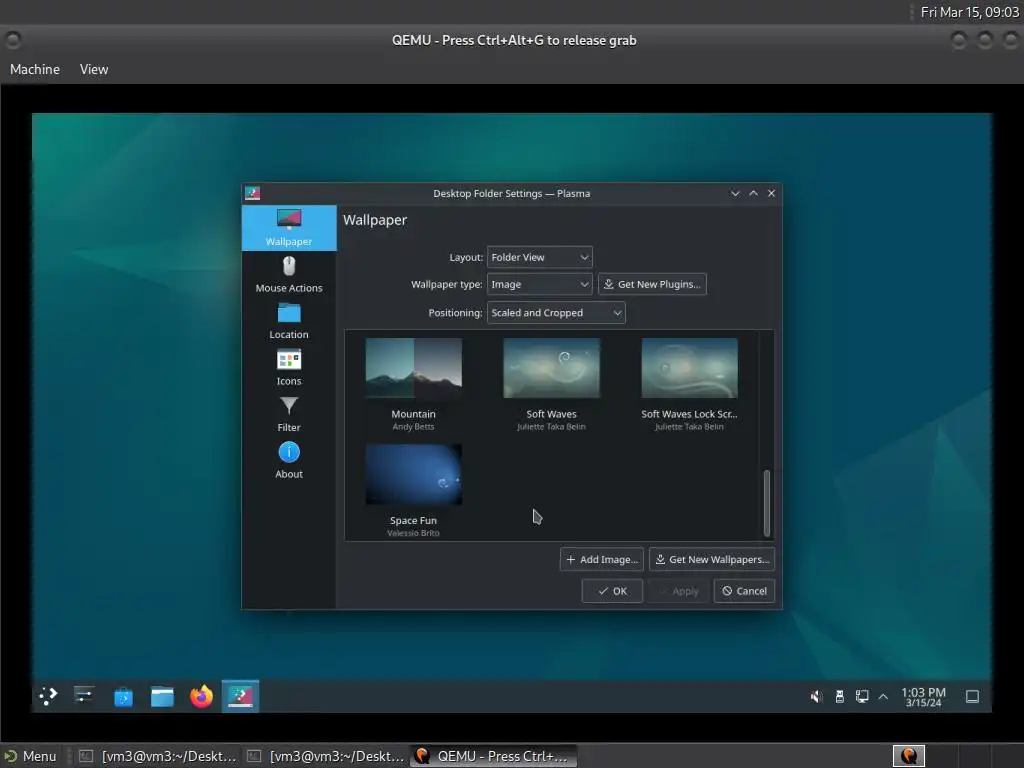Open the Machine menu in QEMU
The image size is (1024, 768).
pos(35,69)
